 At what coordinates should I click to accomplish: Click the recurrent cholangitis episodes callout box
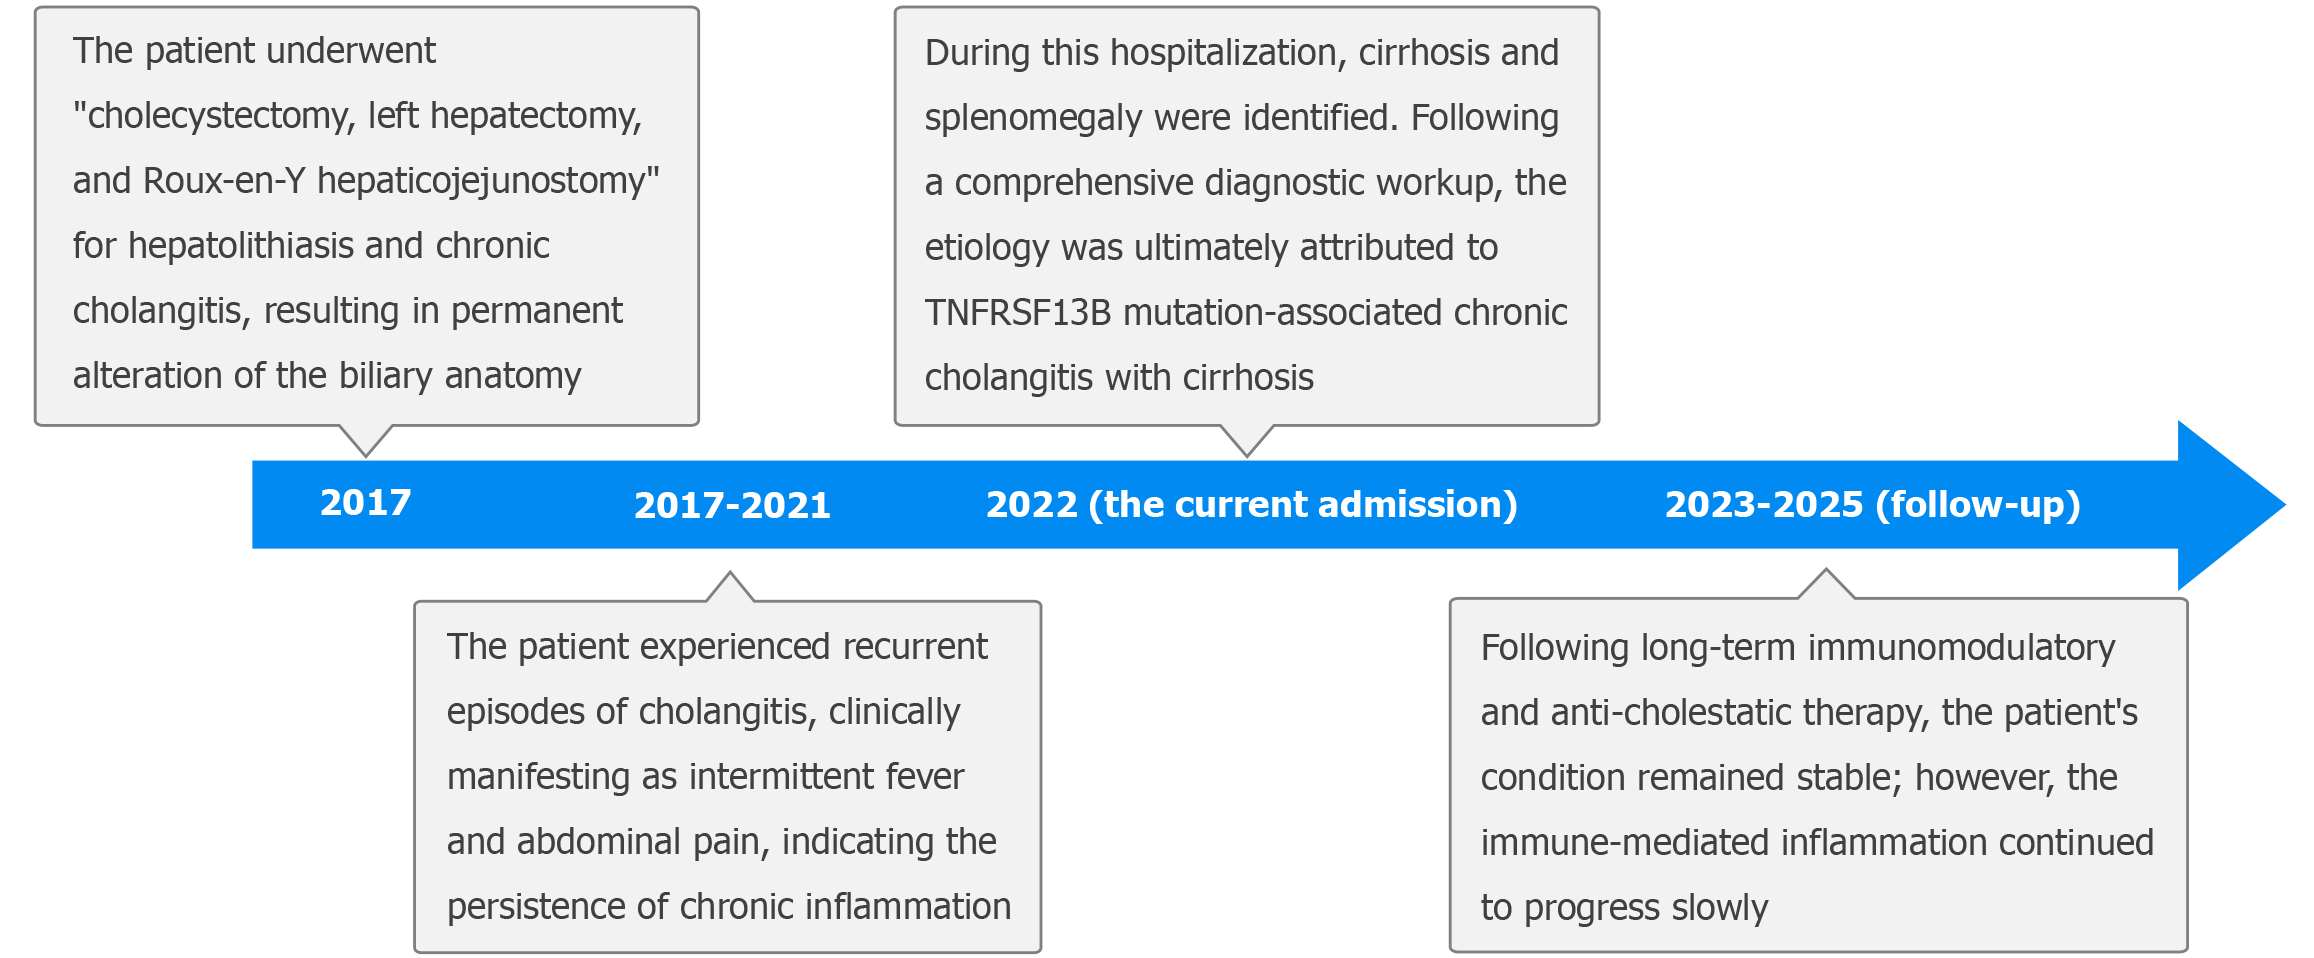[727, 776]
